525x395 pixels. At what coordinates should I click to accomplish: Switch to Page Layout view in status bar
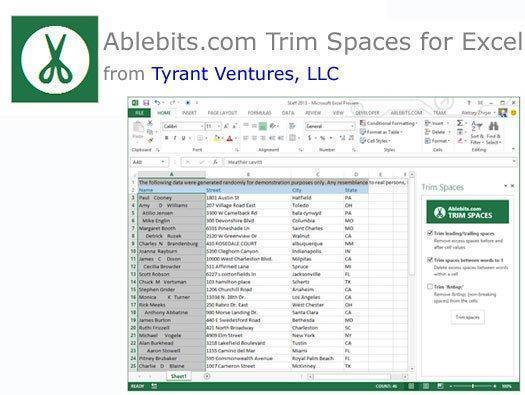pos(426,386)
